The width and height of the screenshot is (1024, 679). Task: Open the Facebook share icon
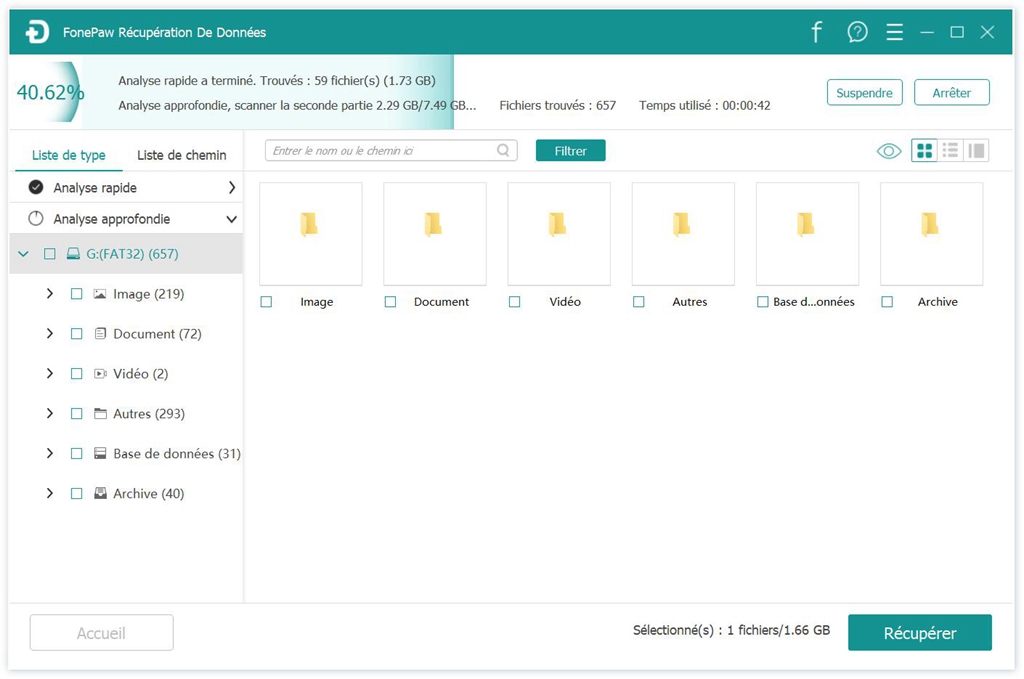pos(816,31)
